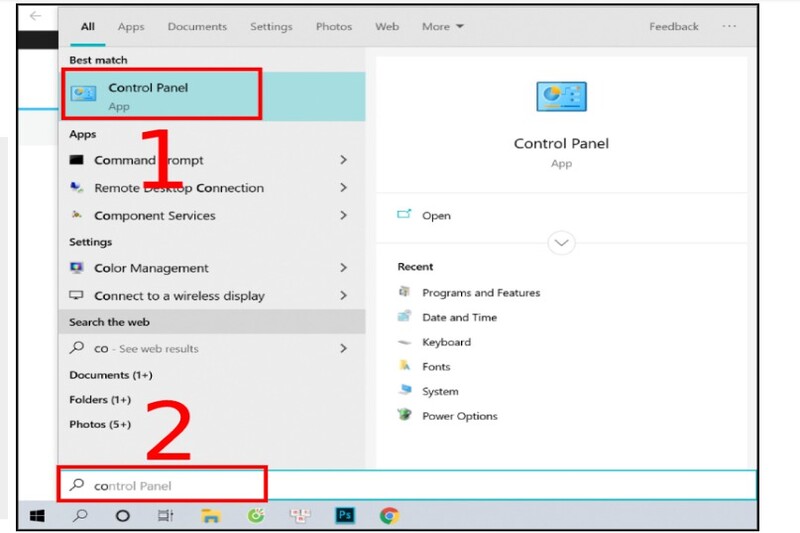Click the large Control Panel icon in preview pane

[x=561, y=96]
